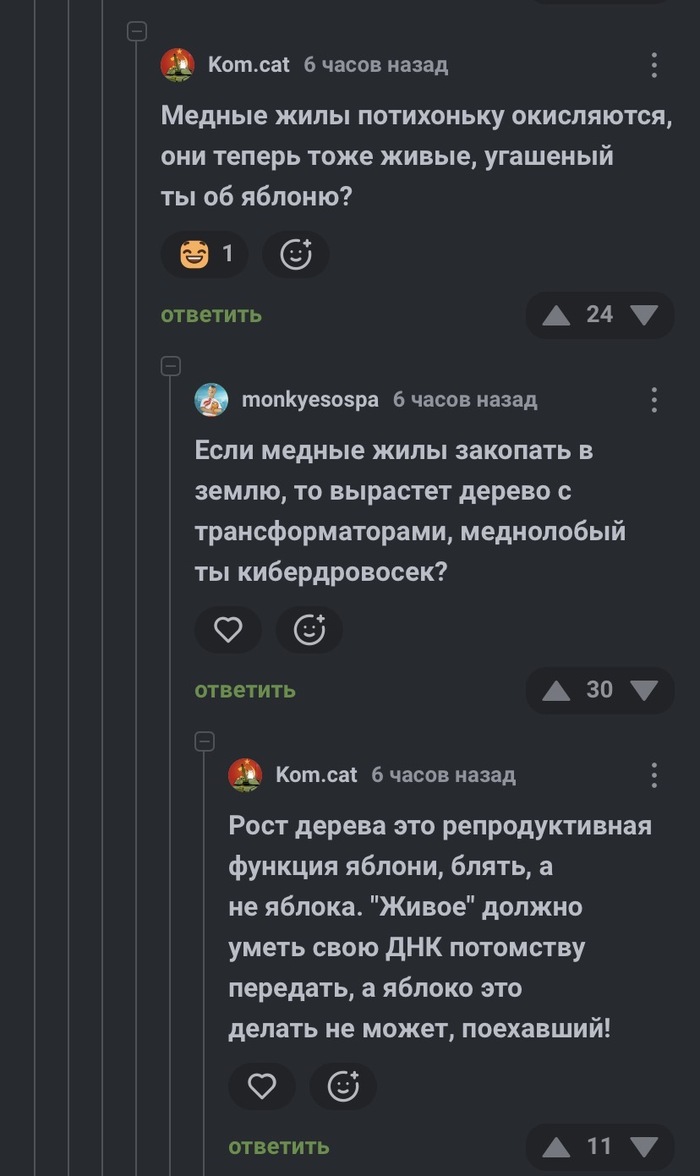Open three-dot menu on monkyesospa comment
700x1176 pixels.
[x=654, y=400]
